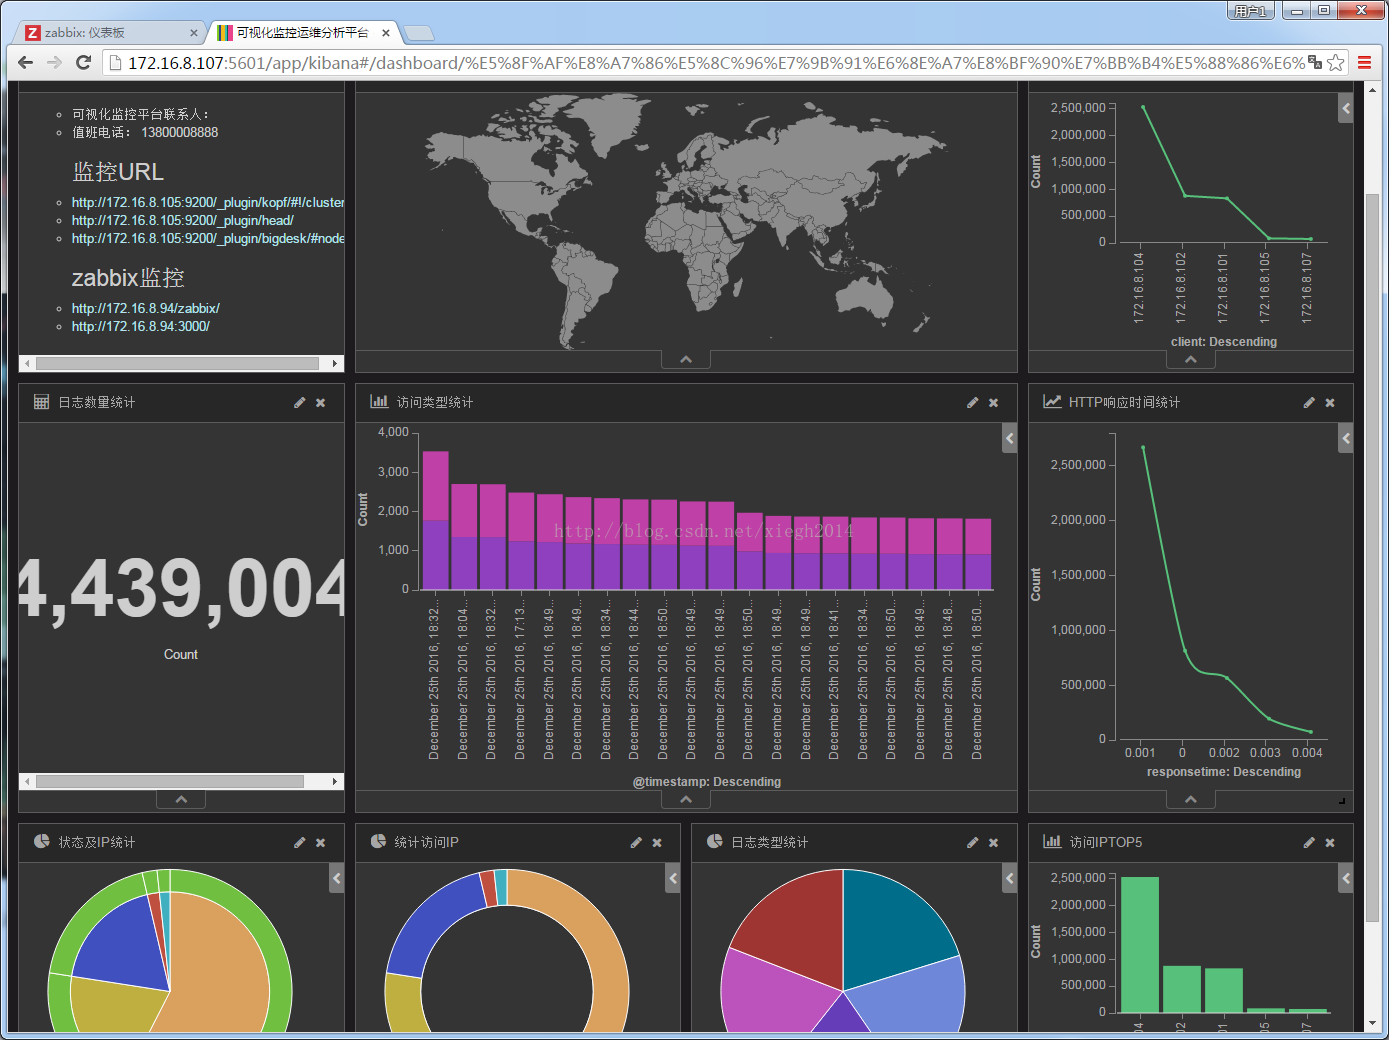Click the purple segment of the first bar
Screen dimensions: 1389x1040
point(436,554)
